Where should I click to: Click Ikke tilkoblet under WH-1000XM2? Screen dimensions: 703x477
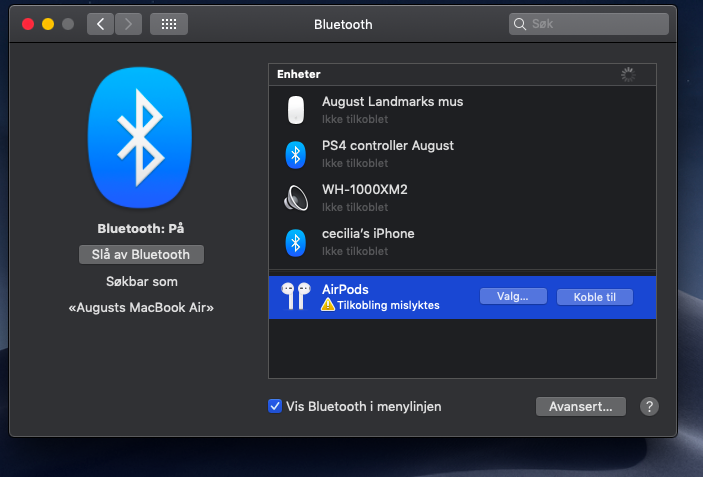[x=355, y=207]
